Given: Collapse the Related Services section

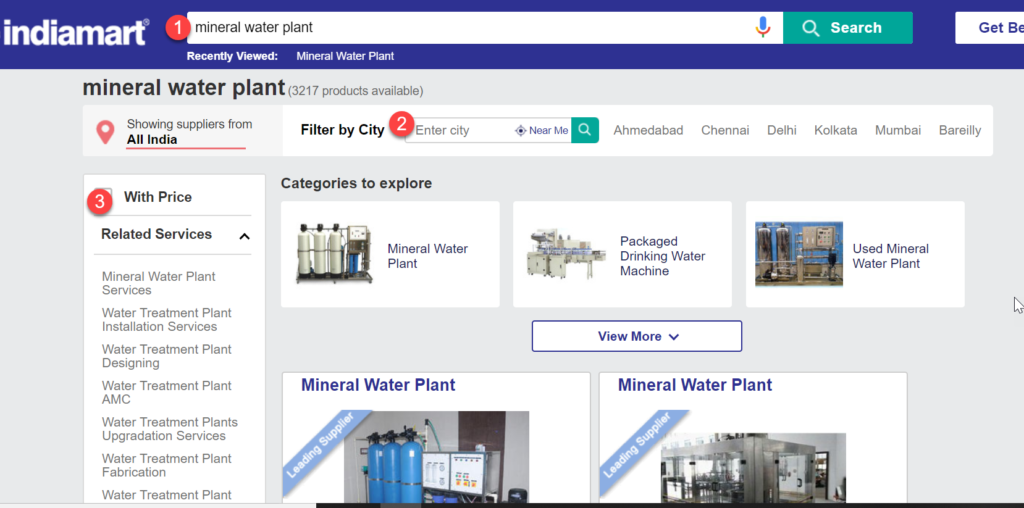Looking at the screenshot, I should point(244,236).
